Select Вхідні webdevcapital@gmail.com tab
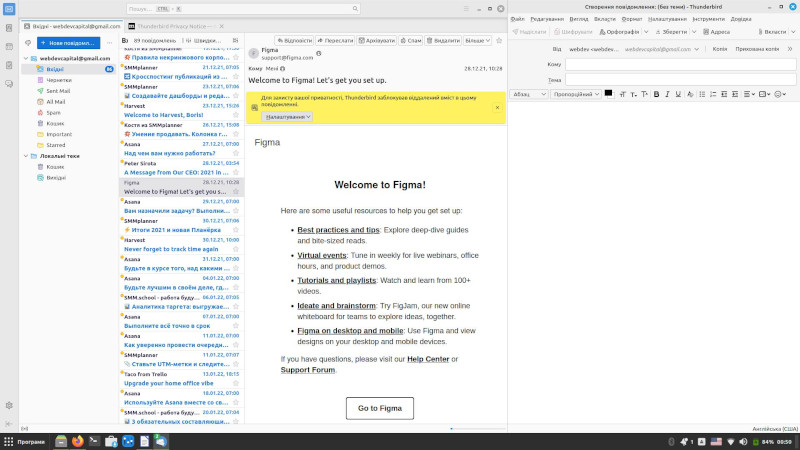Viewport: 800px width, 450px height. (72, 26)
